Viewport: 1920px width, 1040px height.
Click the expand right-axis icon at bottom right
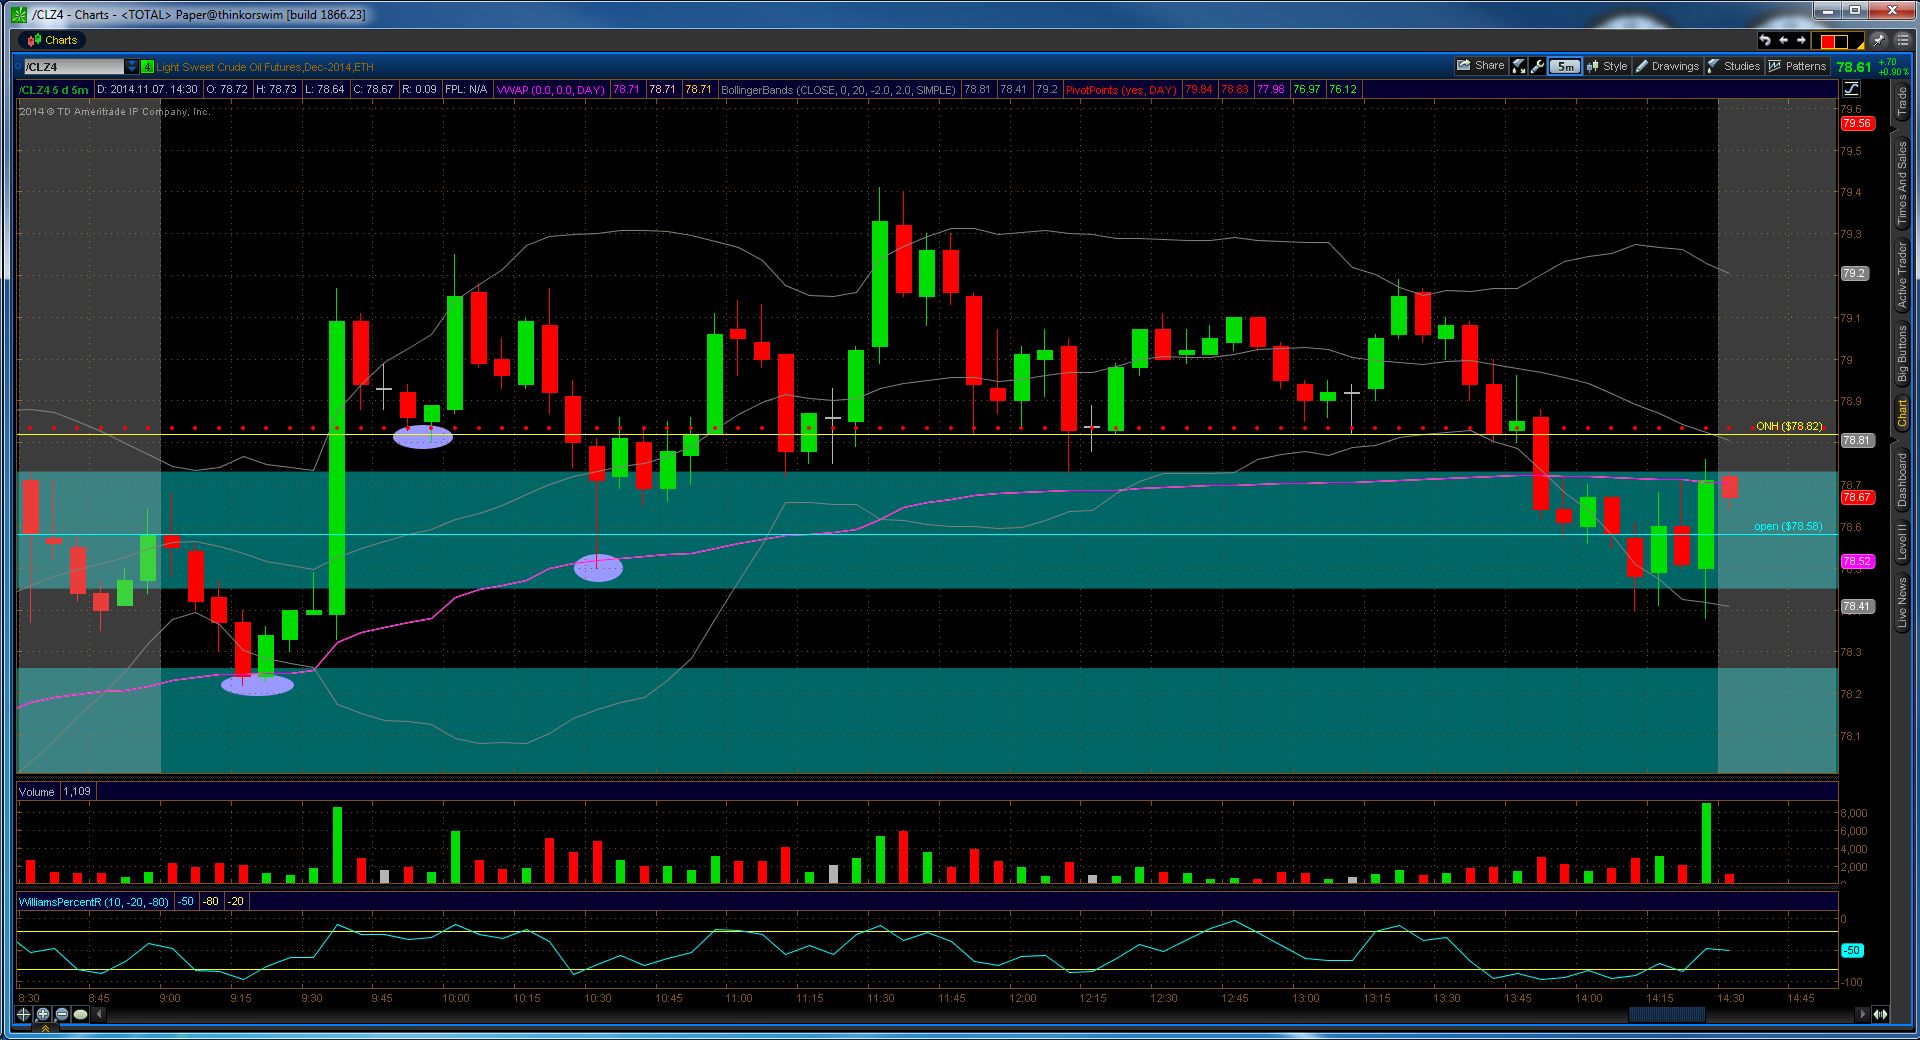[x=1881, y=1014]
